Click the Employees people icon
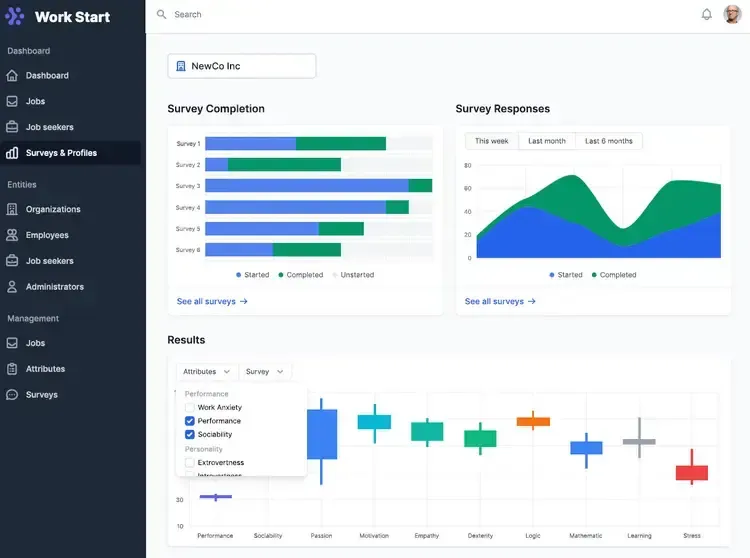This screenshot has height=558, width=750. 12,235
